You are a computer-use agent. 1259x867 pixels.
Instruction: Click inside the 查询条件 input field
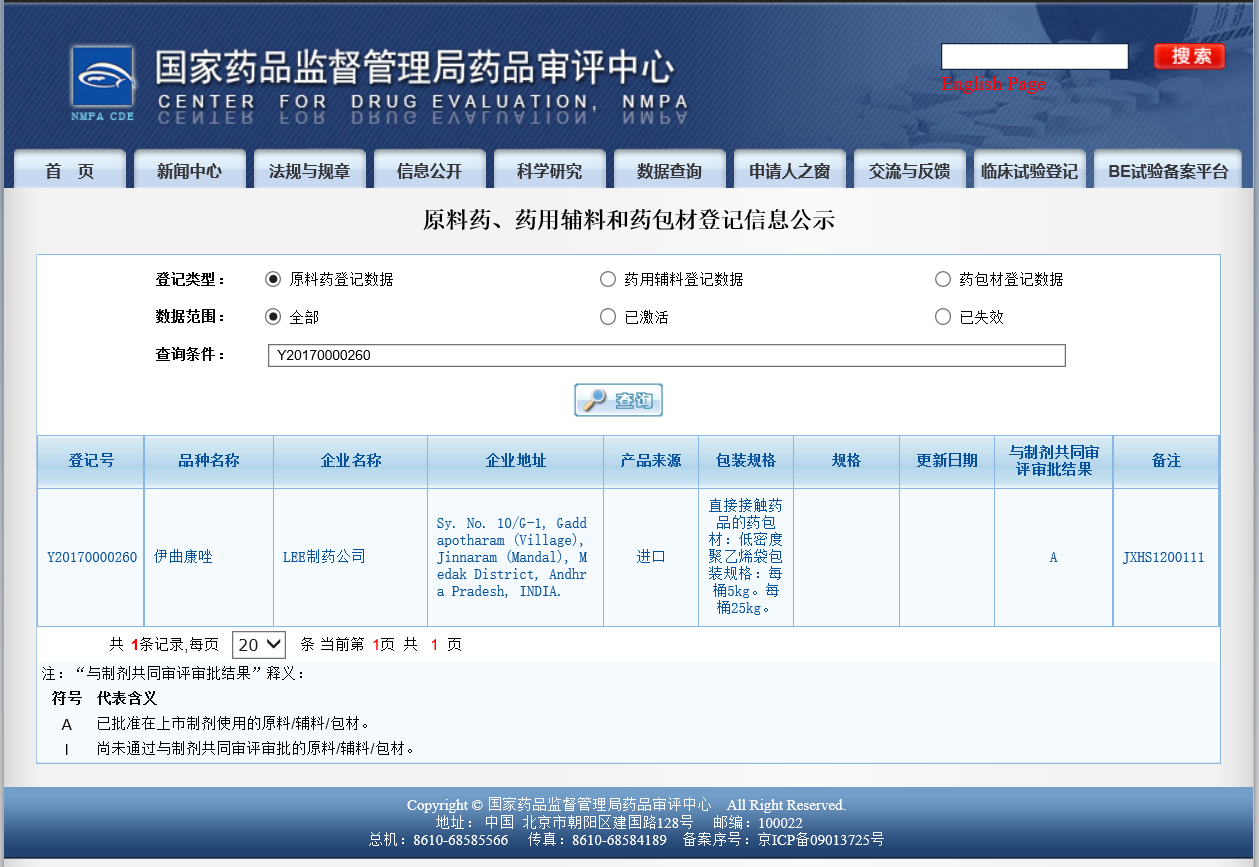click(x=667, y=355)
